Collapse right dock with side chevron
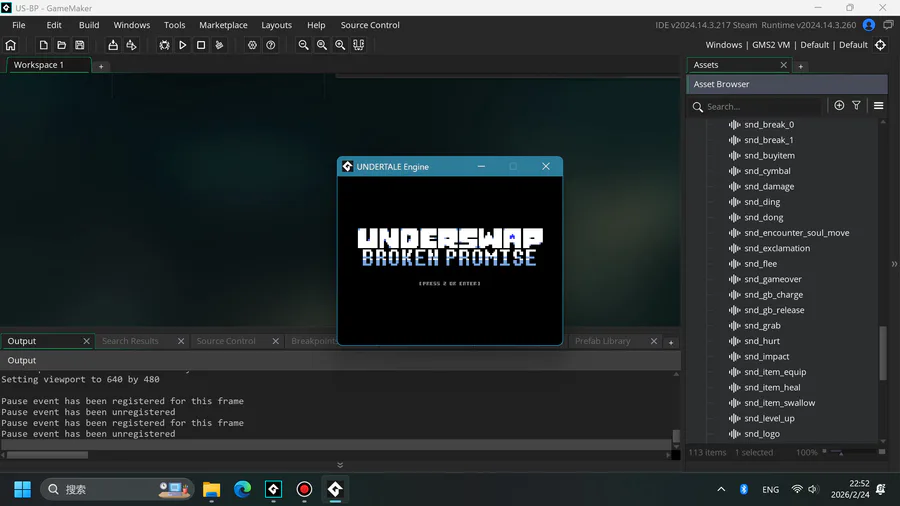 click(894, 264)
